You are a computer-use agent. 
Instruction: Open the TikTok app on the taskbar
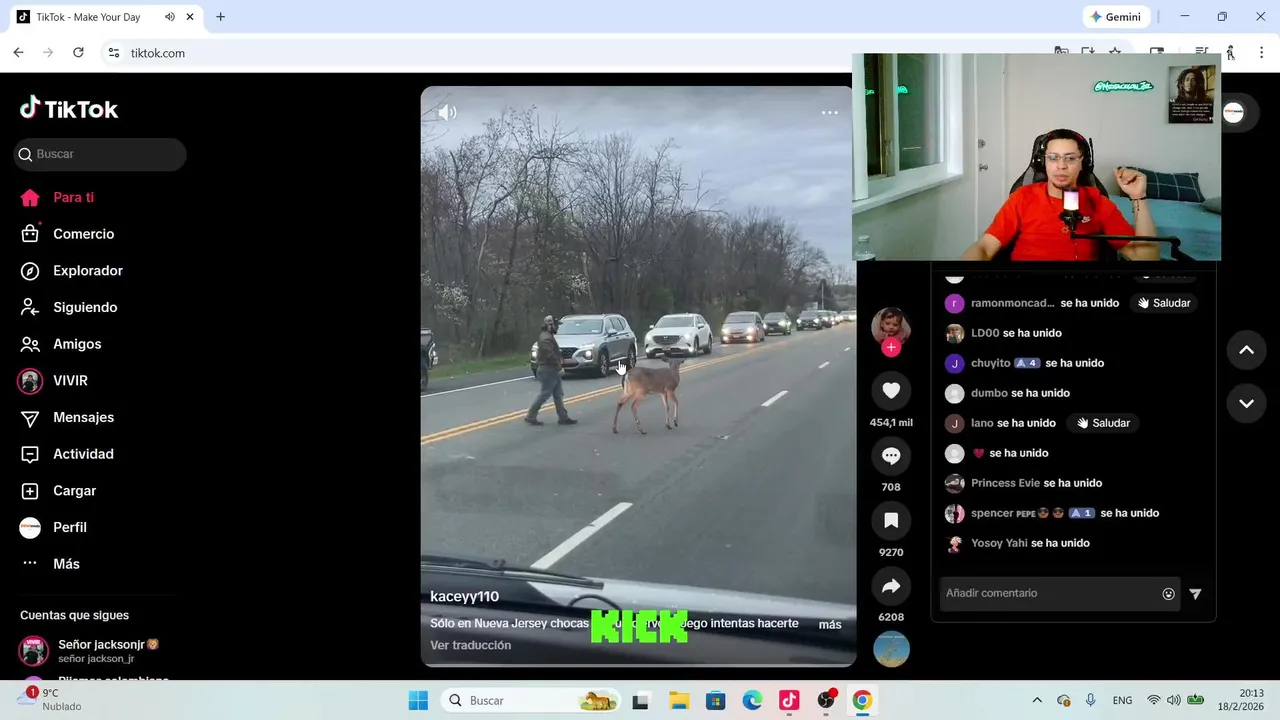pos(789,701)
